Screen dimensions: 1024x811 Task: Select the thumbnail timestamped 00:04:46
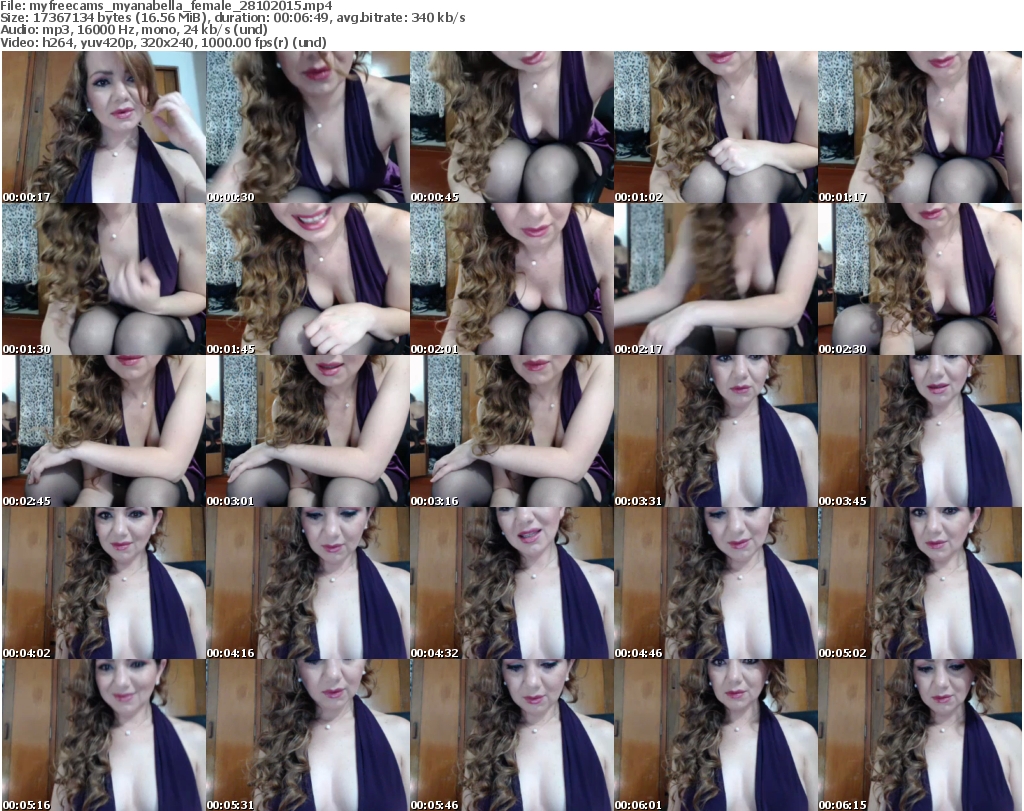coord(716,583)
